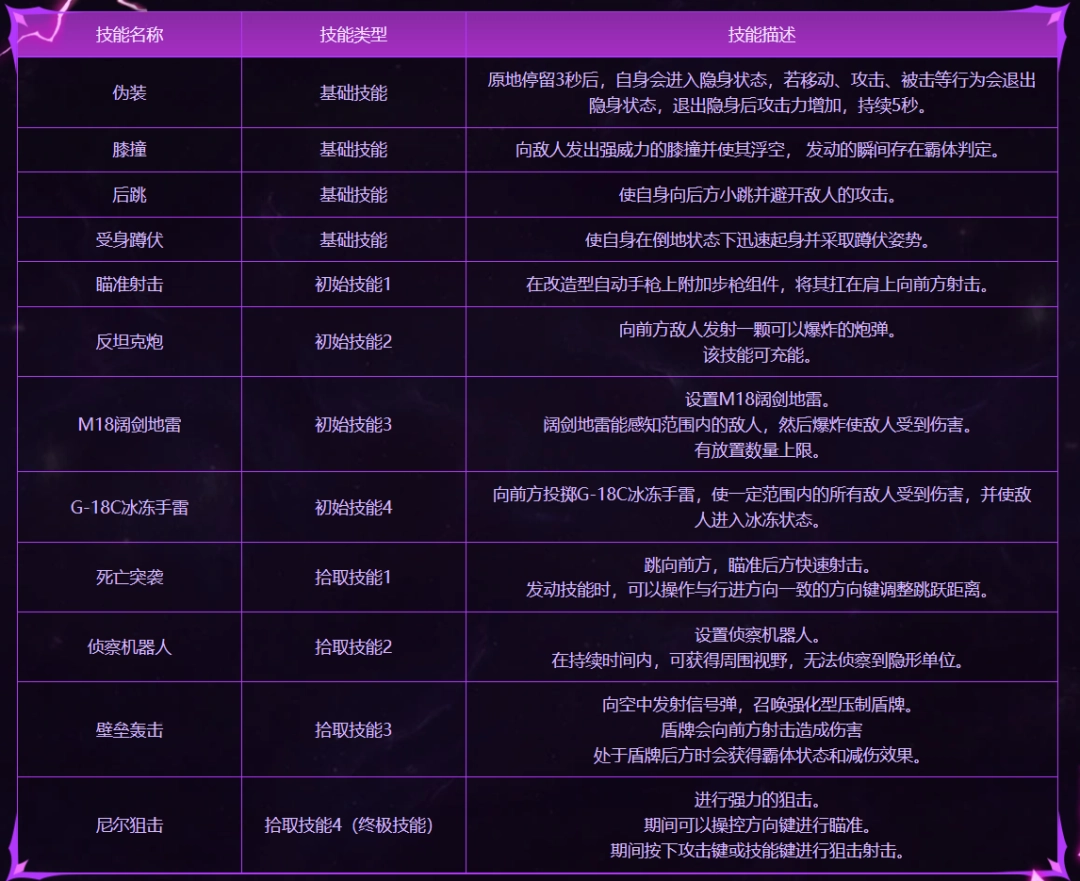The width and height of the screenshot is (1080, 881).
Task: Click the 伪装 description about 隐身状态
Action: click(x=762, y=92)
